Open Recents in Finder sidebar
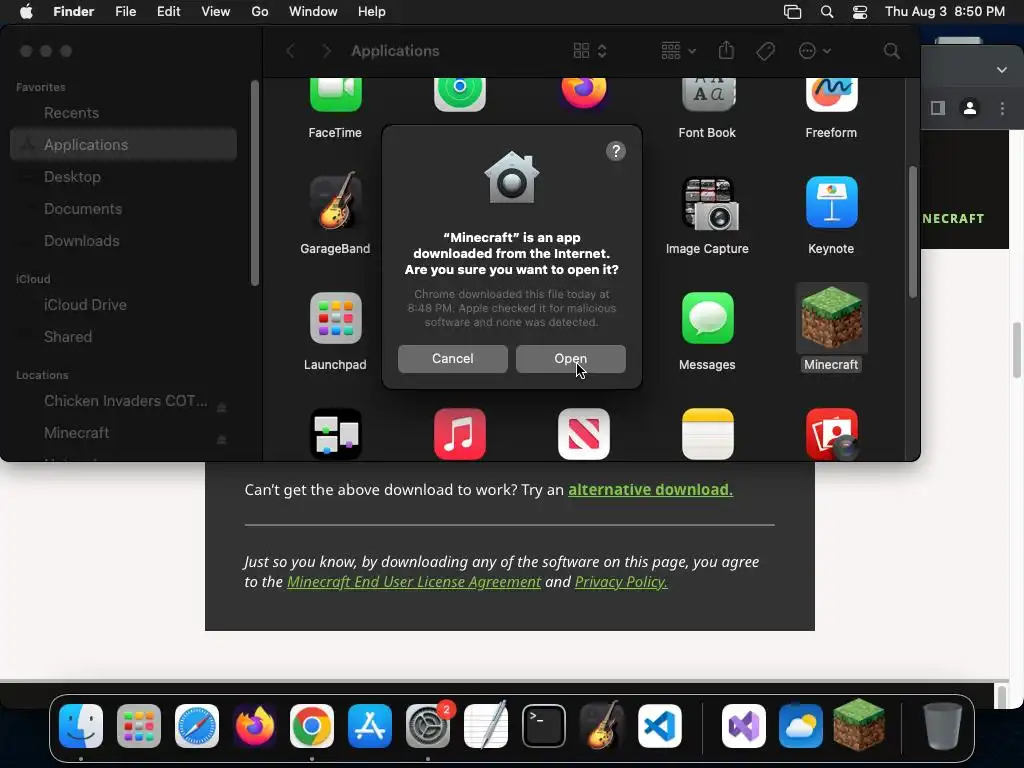 click(x=123, y=113)
